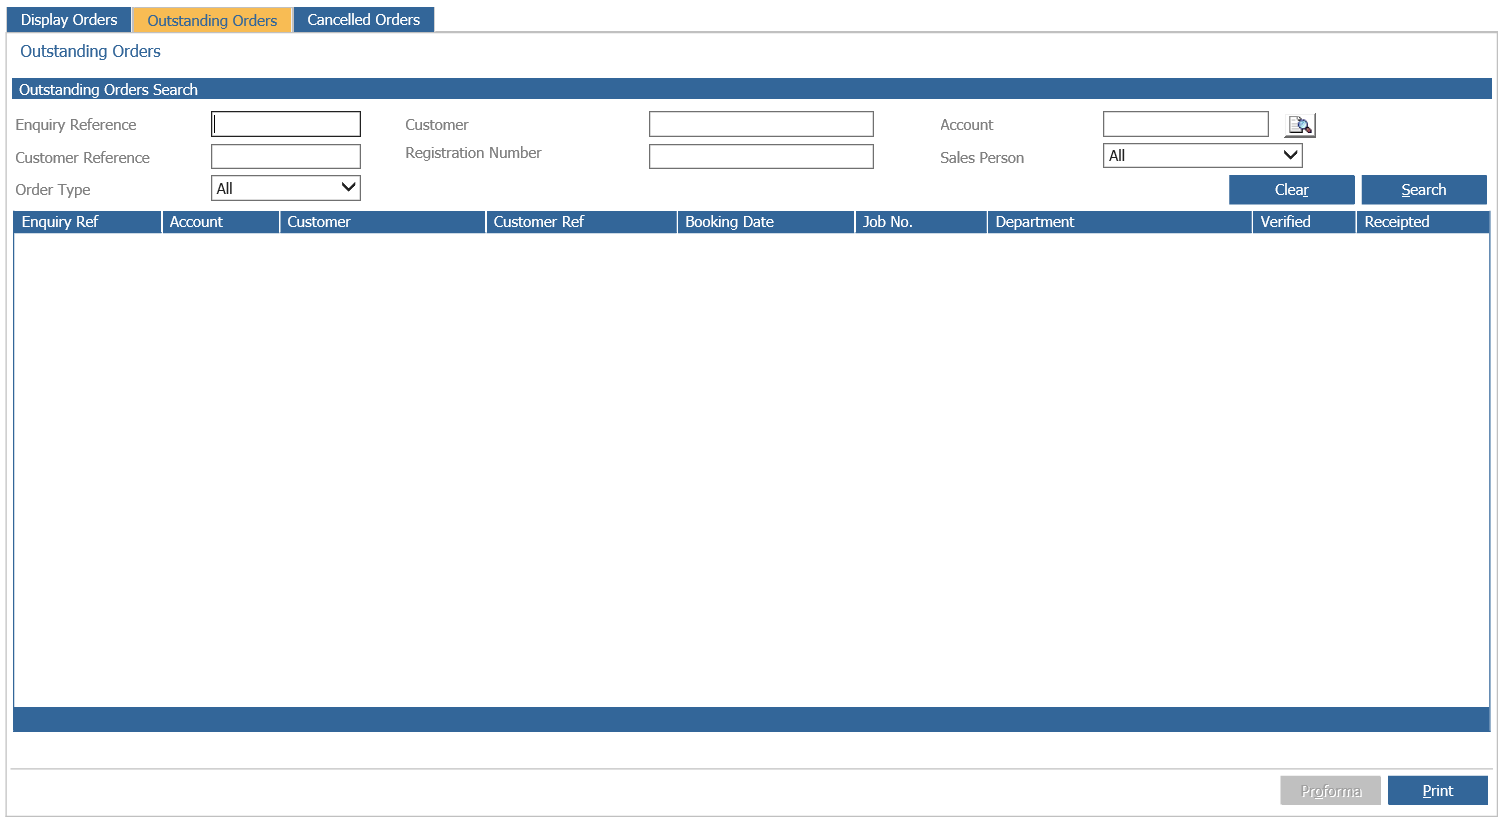This screenshot has width=1502, height=820.
Task: Click the Receipted column header
Action: 1397,221
